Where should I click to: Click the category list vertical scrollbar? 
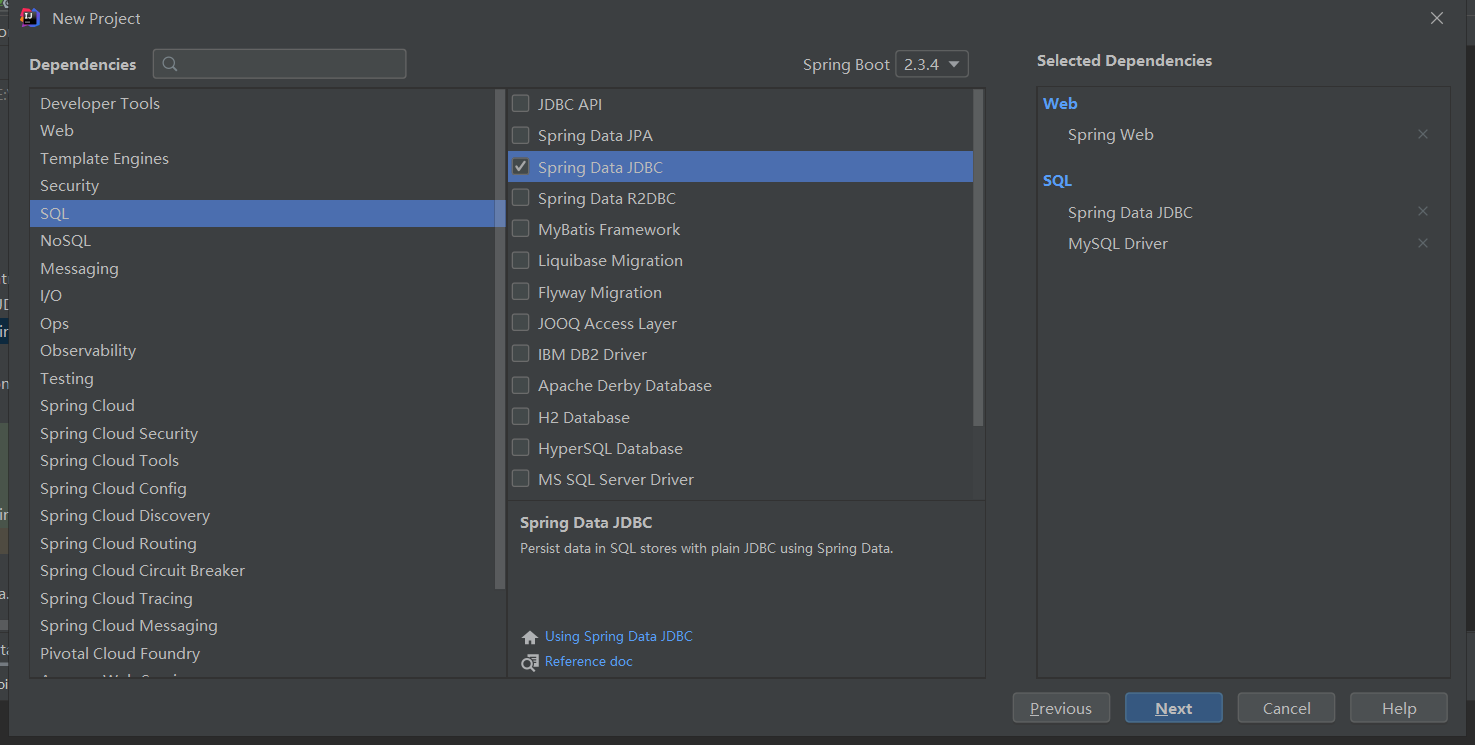point(500,340)
